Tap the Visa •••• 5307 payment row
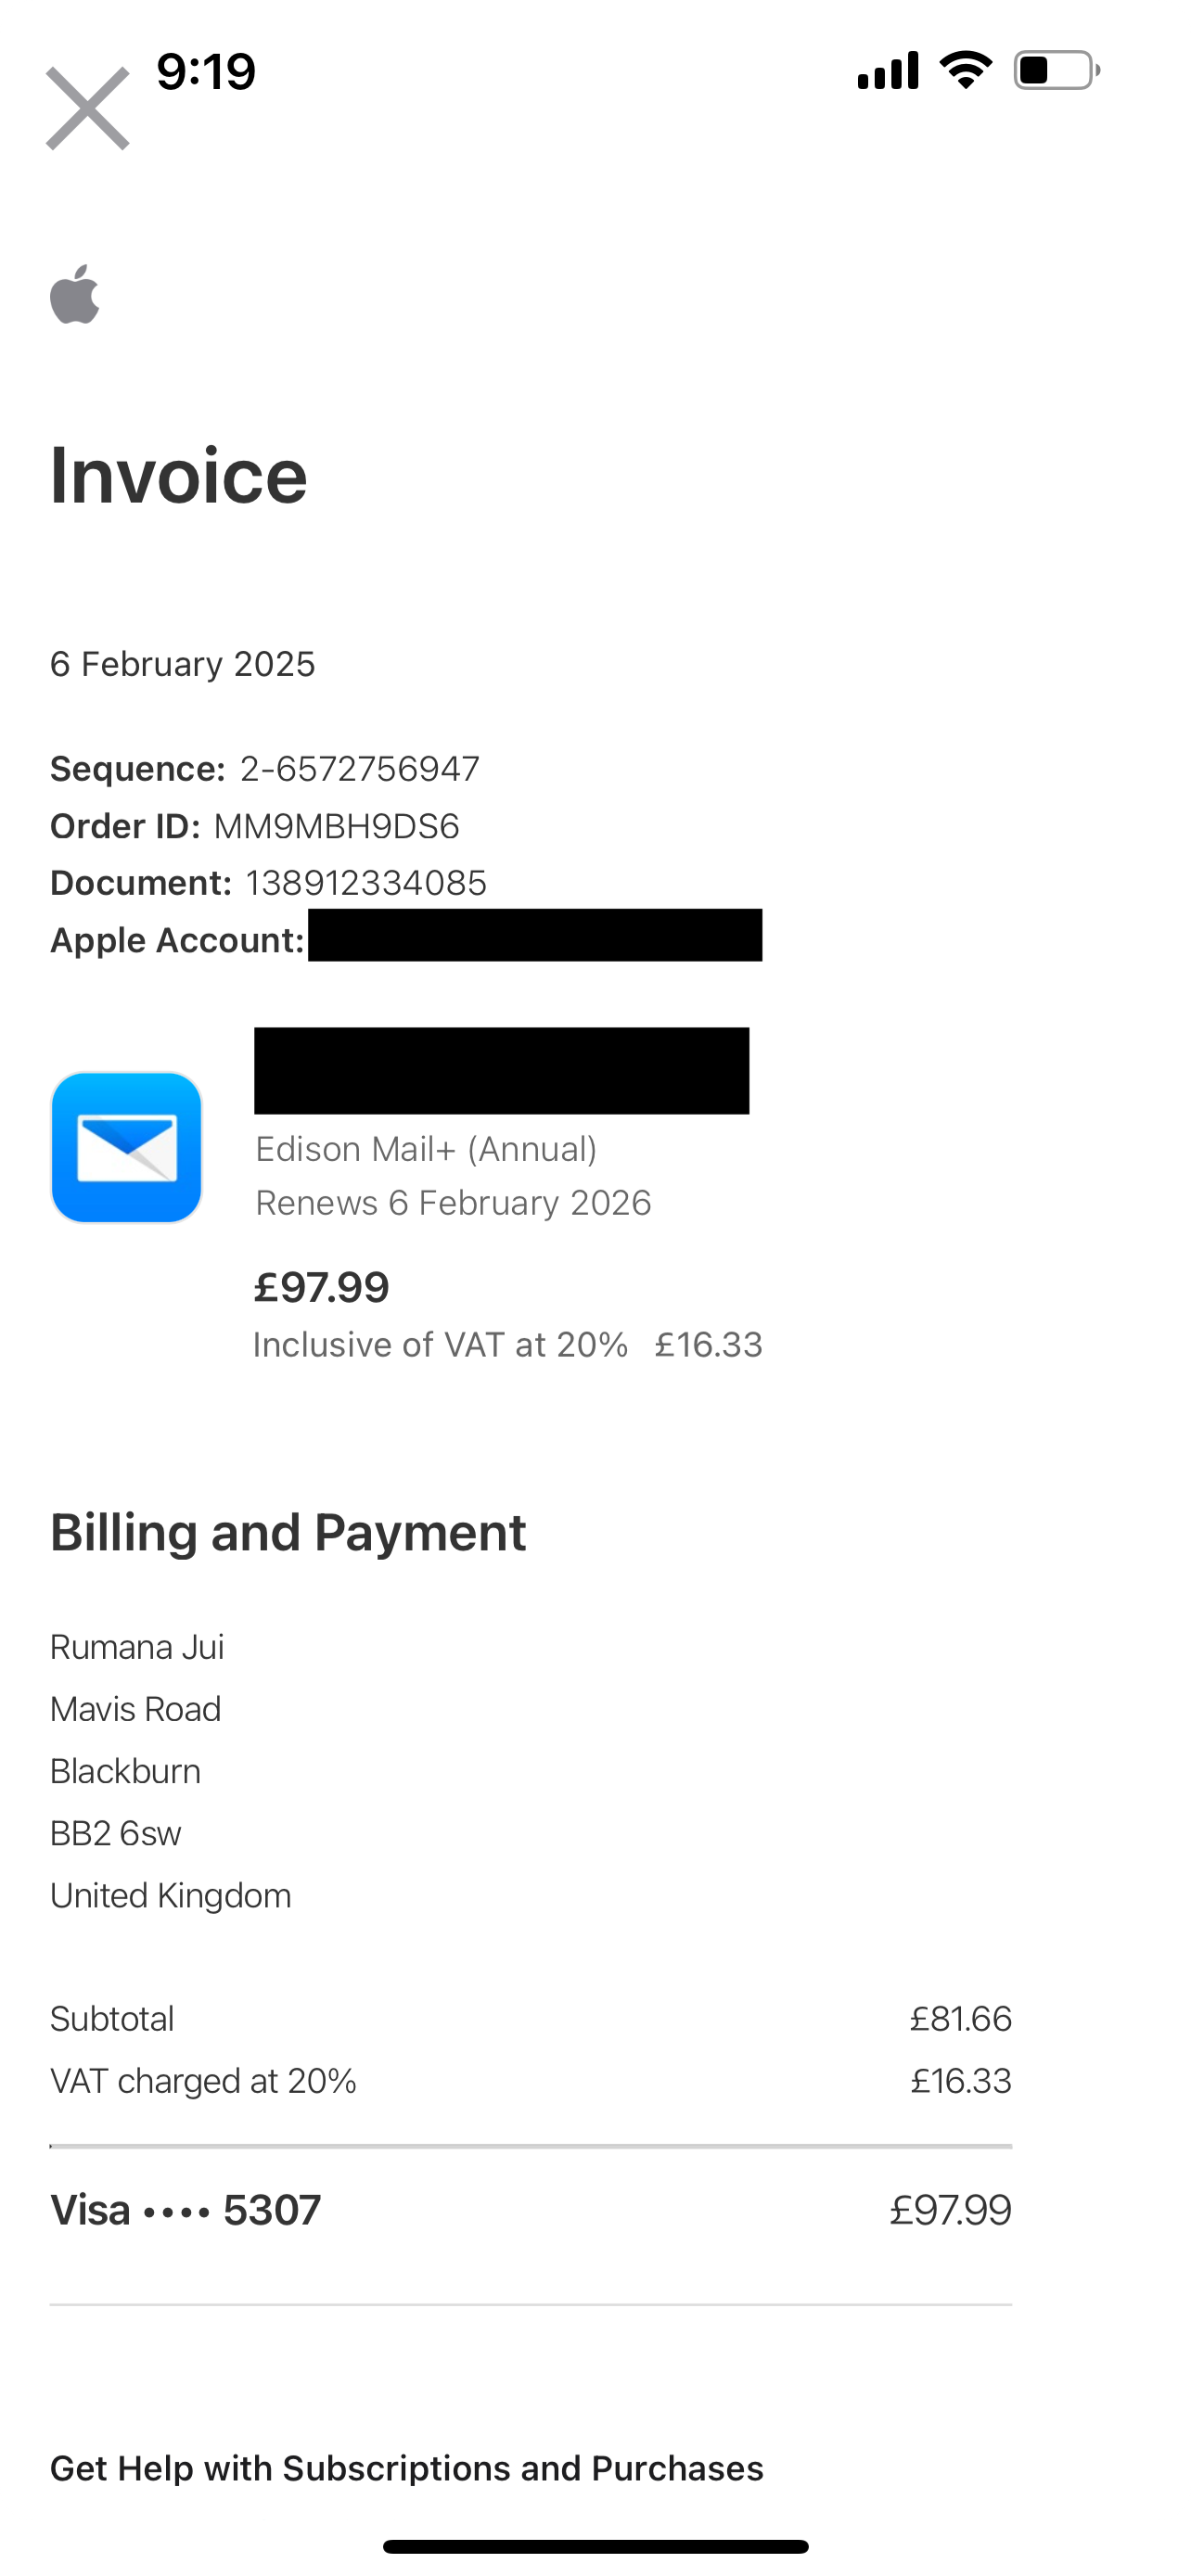The width and height of the screenshot is (1191, 2576). [531, 2210]
